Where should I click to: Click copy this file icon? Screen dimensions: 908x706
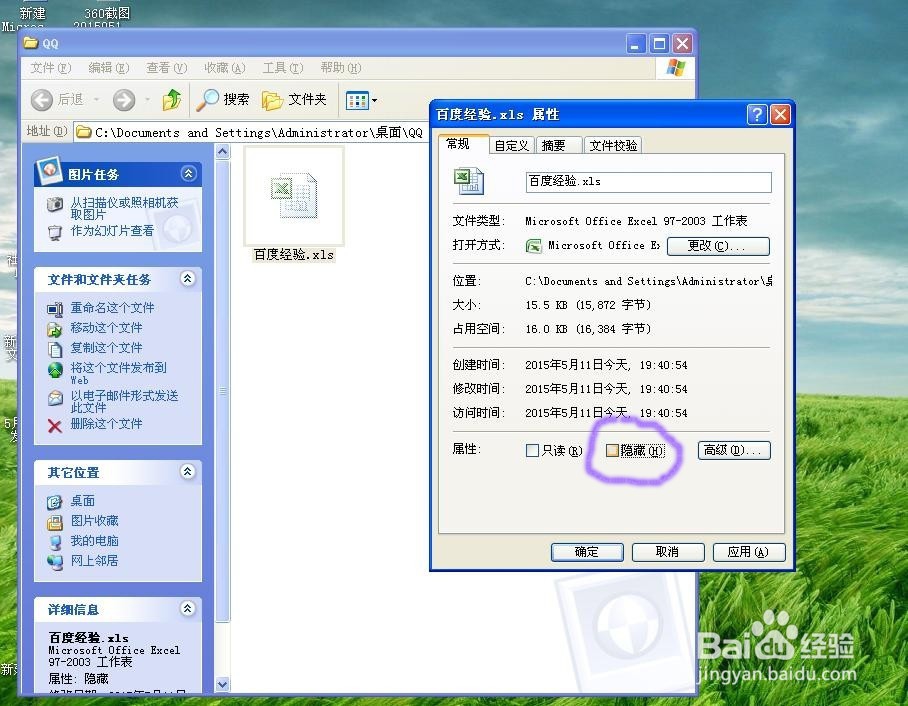(55, 349)
